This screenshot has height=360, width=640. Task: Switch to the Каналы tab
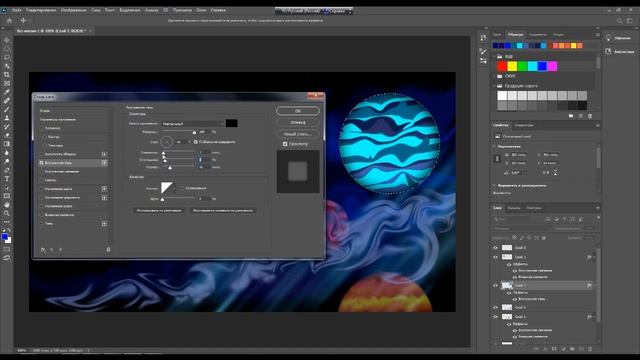click(x=514, y=208)
